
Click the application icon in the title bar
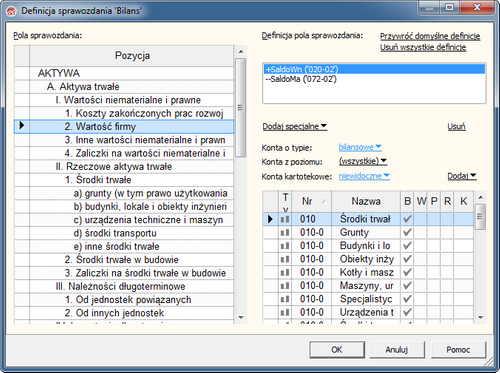pos(12,11)
